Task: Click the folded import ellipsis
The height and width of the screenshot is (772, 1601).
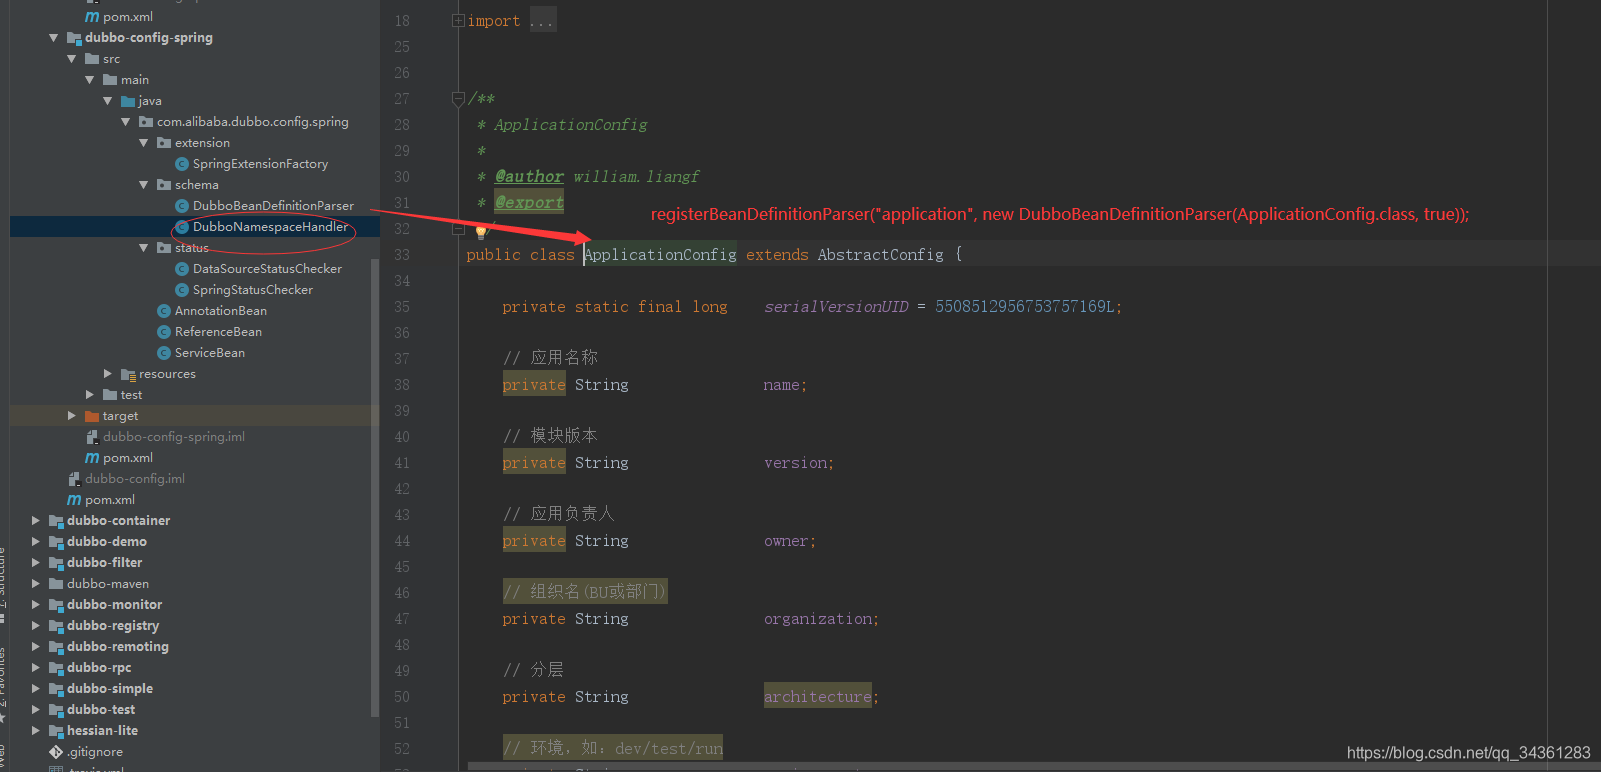Action: 542,21
